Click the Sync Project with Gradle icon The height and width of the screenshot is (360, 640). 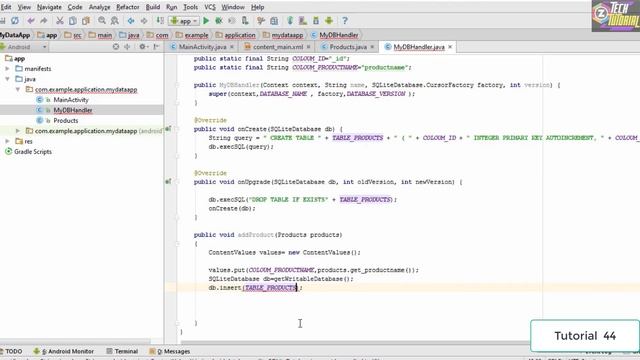[290, 20]
